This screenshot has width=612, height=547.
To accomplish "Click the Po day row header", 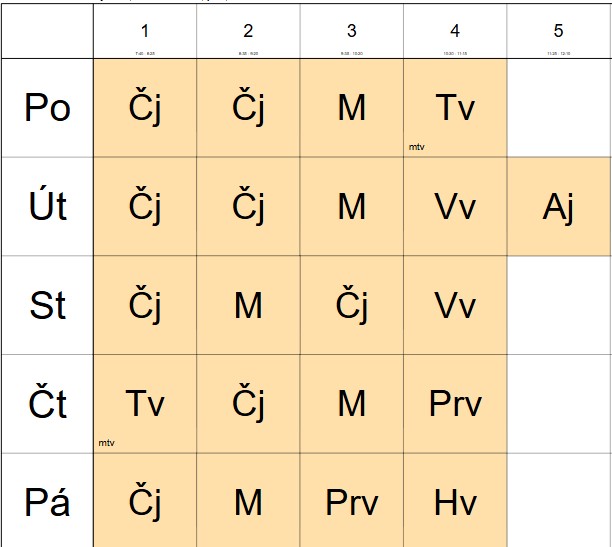I will (47, 108).
